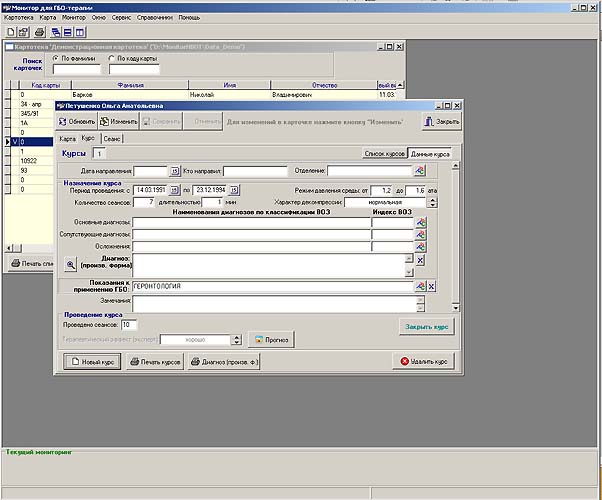
Task: Open calendar for 'Дата направления' field
Action: coord(175,171)
